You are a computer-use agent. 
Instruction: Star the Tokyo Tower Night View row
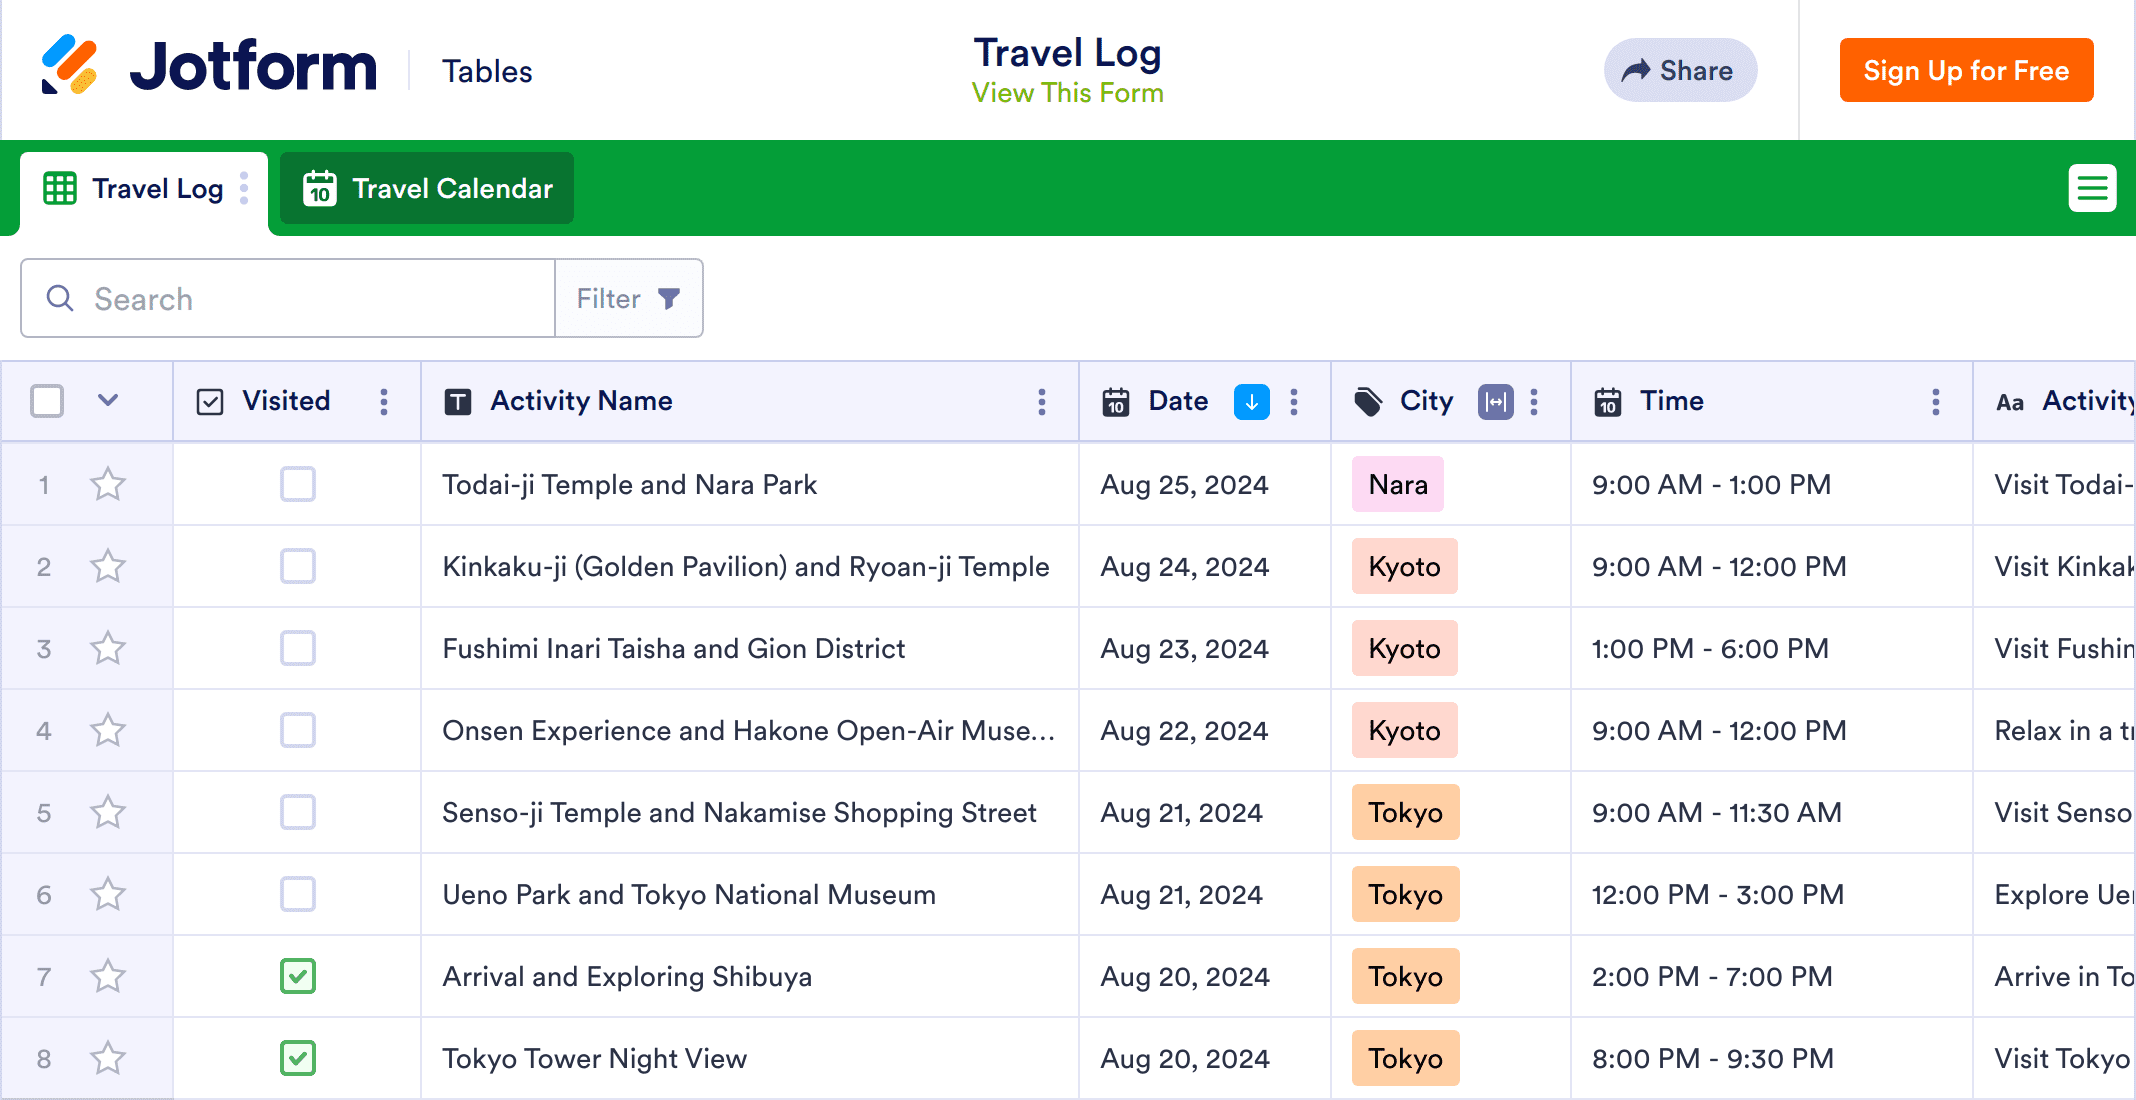tap(108, 1058)
